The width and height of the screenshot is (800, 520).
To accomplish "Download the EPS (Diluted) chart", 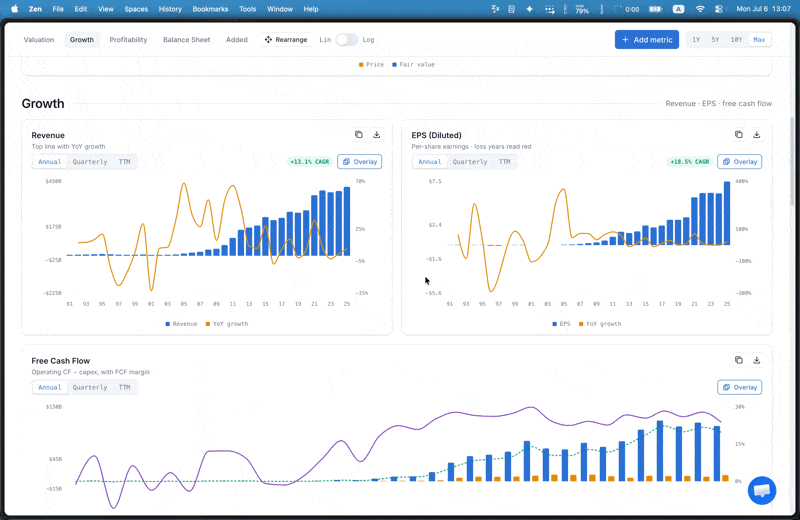I will [x=757, y=135].
